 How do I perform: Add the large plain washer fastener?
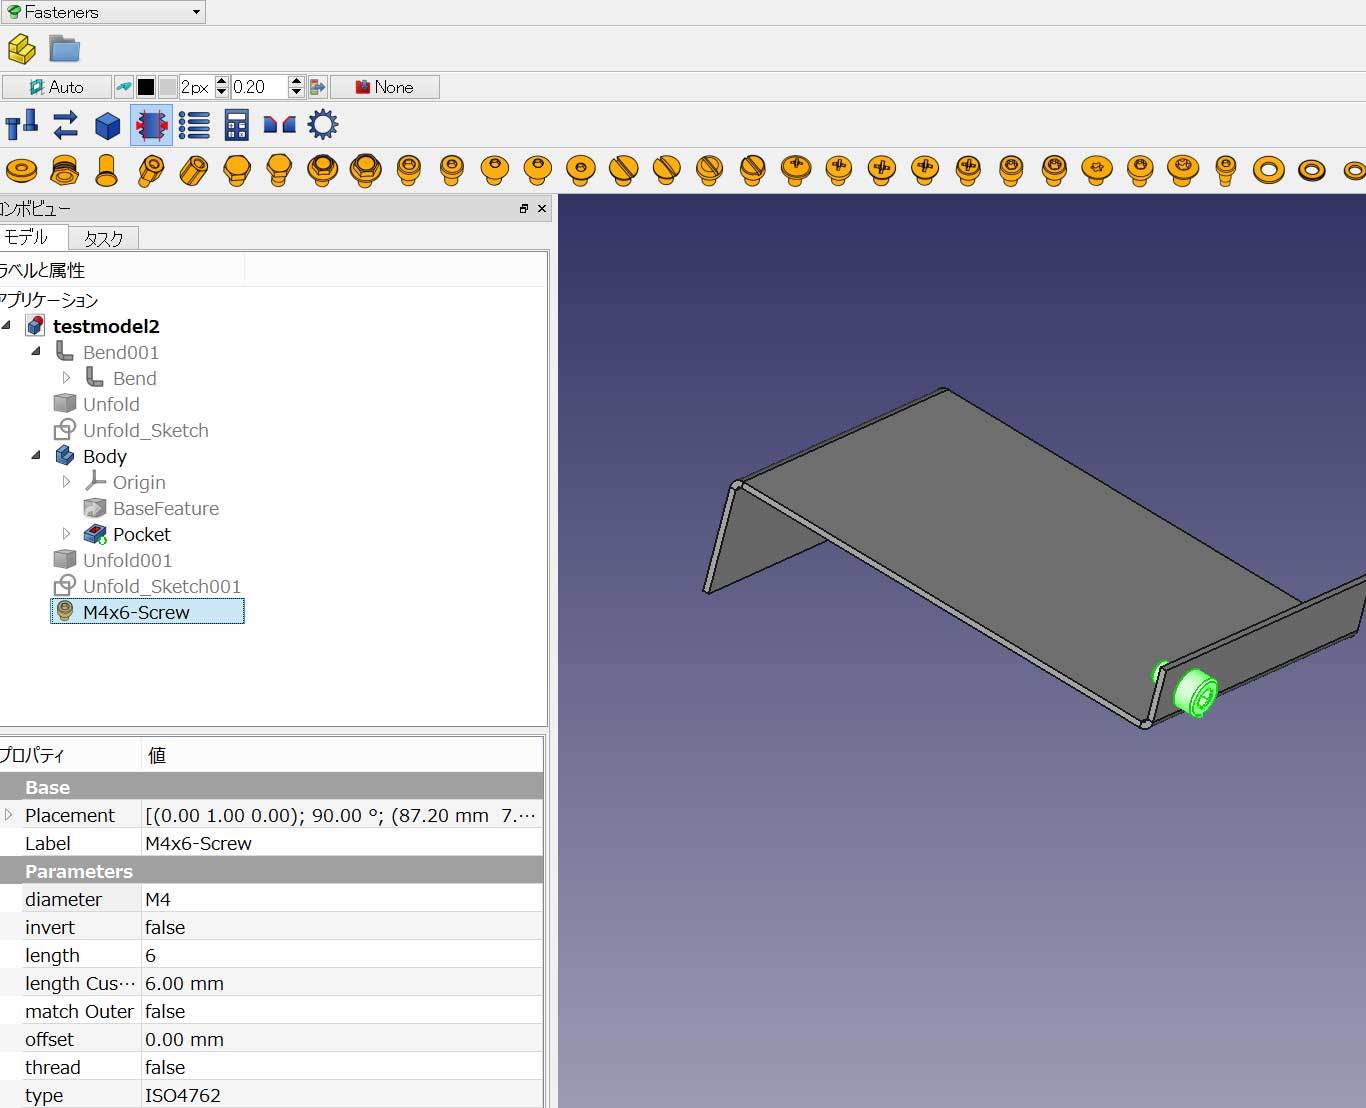1268,171
